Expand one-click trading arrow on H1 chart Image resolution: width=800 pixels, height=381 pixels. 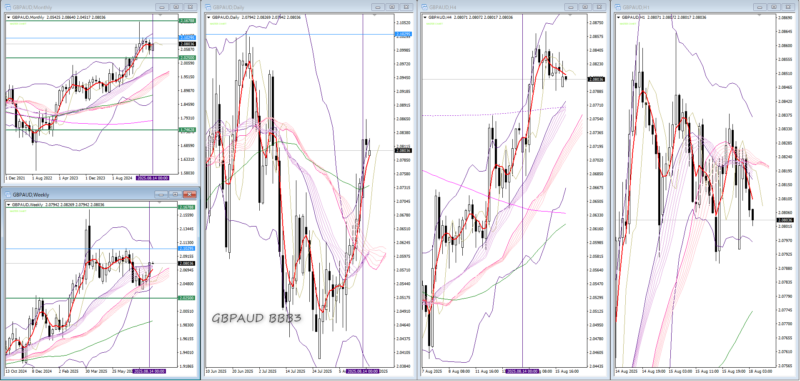tap(618, 17)
